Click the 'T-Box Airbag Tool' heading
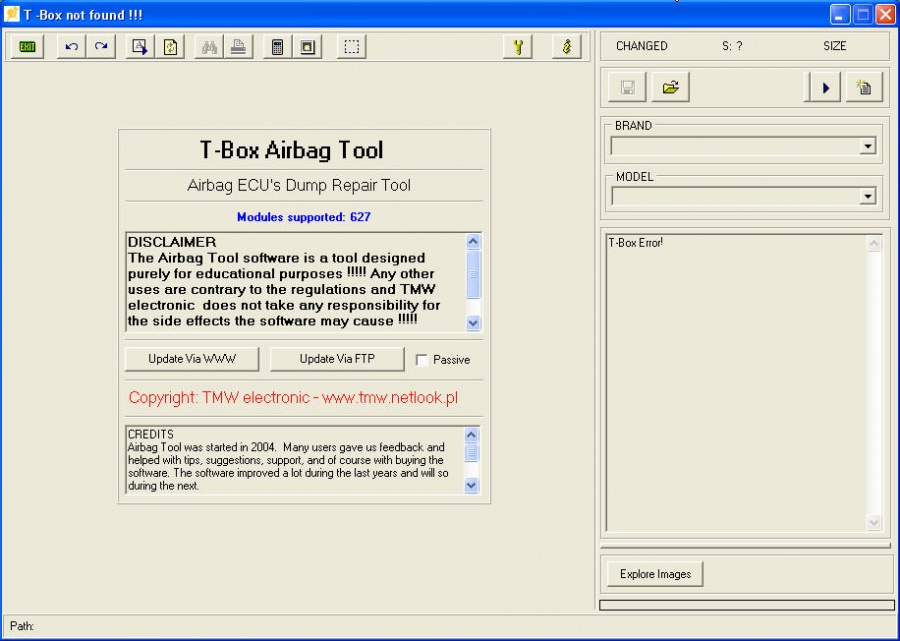The width and height of the screenshot is (900, 641). point(292,150)
